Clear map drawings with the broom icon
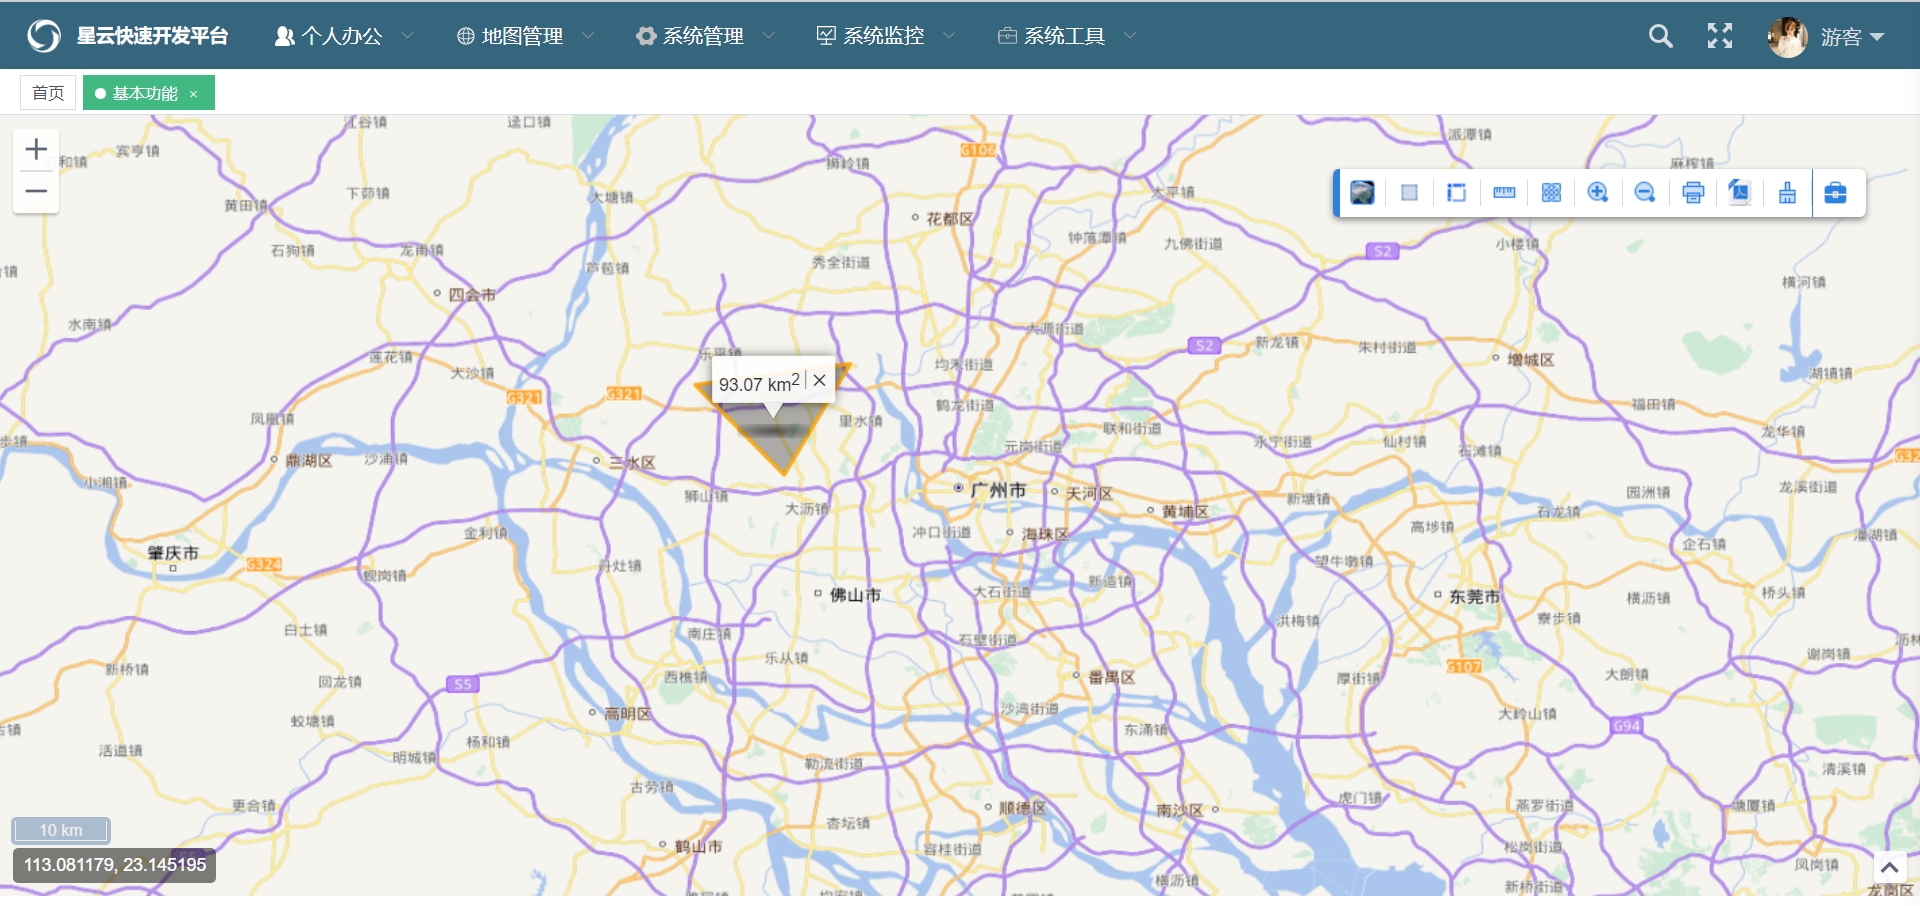1920x906 pixels. [1787, 193]
